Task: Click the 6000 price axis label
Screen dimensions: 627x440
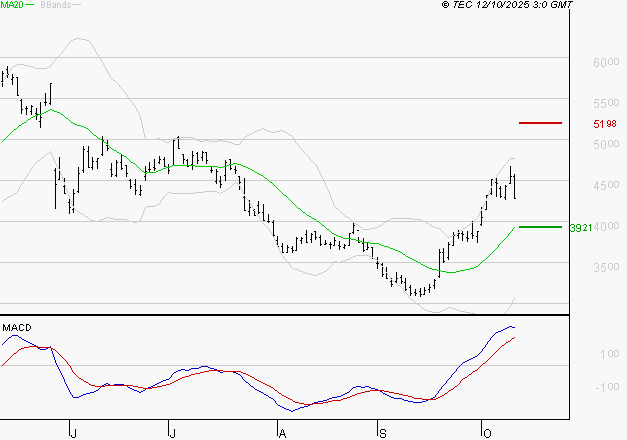Action: tap(606, 62)
